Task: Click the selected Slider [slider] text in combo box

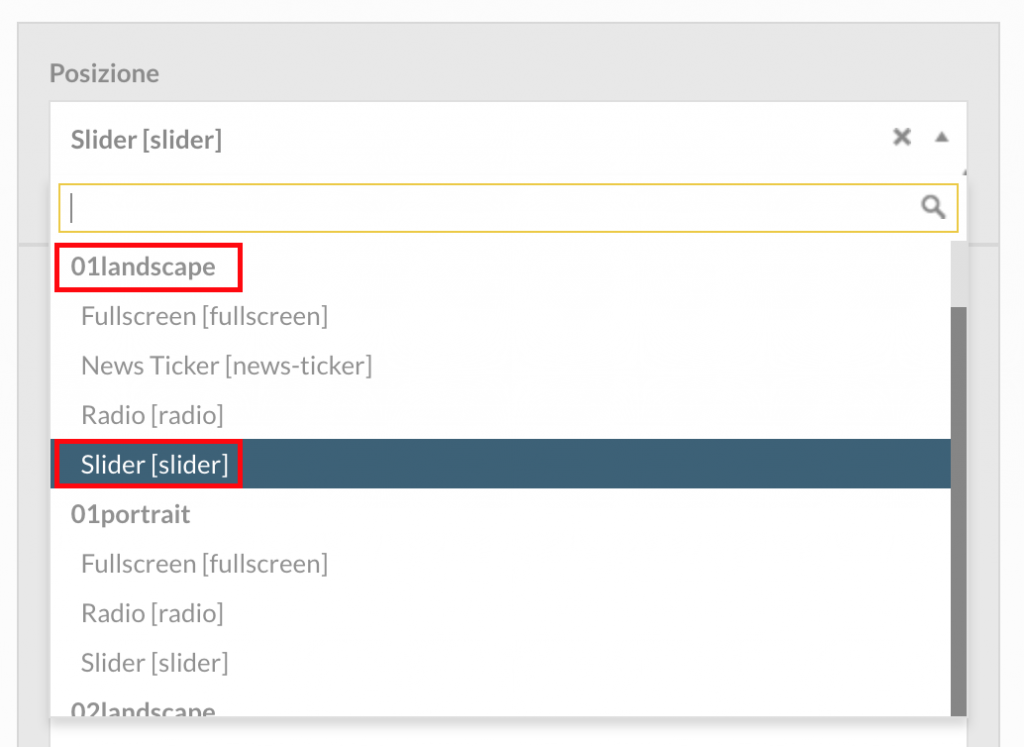Action: (x=146, y=140)
